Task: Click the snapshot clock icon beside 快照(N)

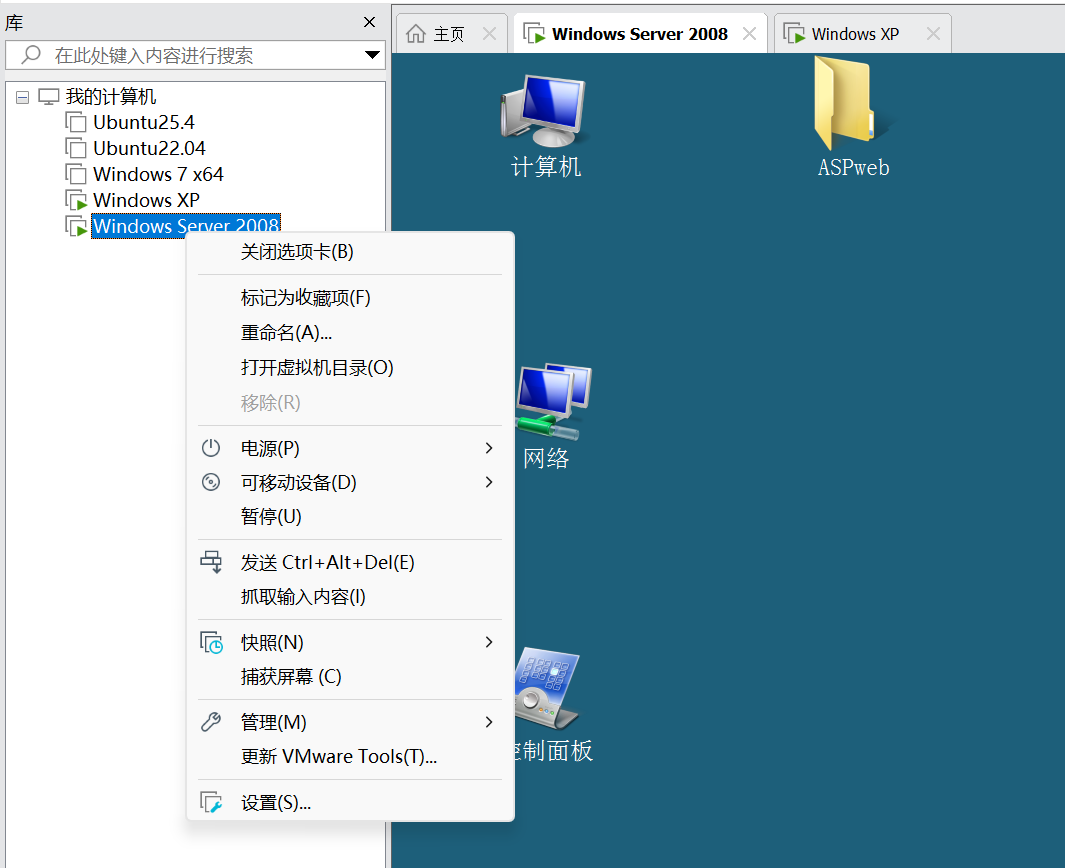Action: pyautogui.click(x=211, y=643)
